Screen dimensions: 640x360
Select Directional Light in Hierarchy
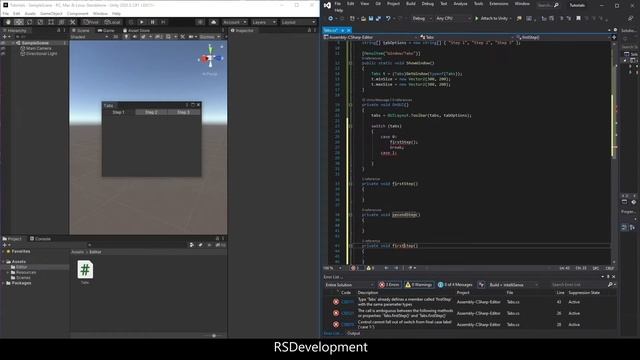click(39, 53)
